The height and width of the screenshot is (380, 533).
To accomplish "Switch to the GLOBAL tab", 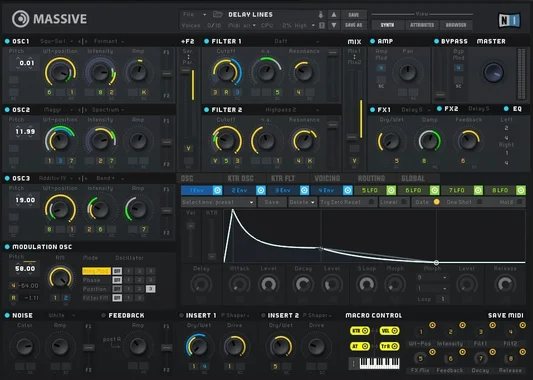I will click(x=413, y=178).
